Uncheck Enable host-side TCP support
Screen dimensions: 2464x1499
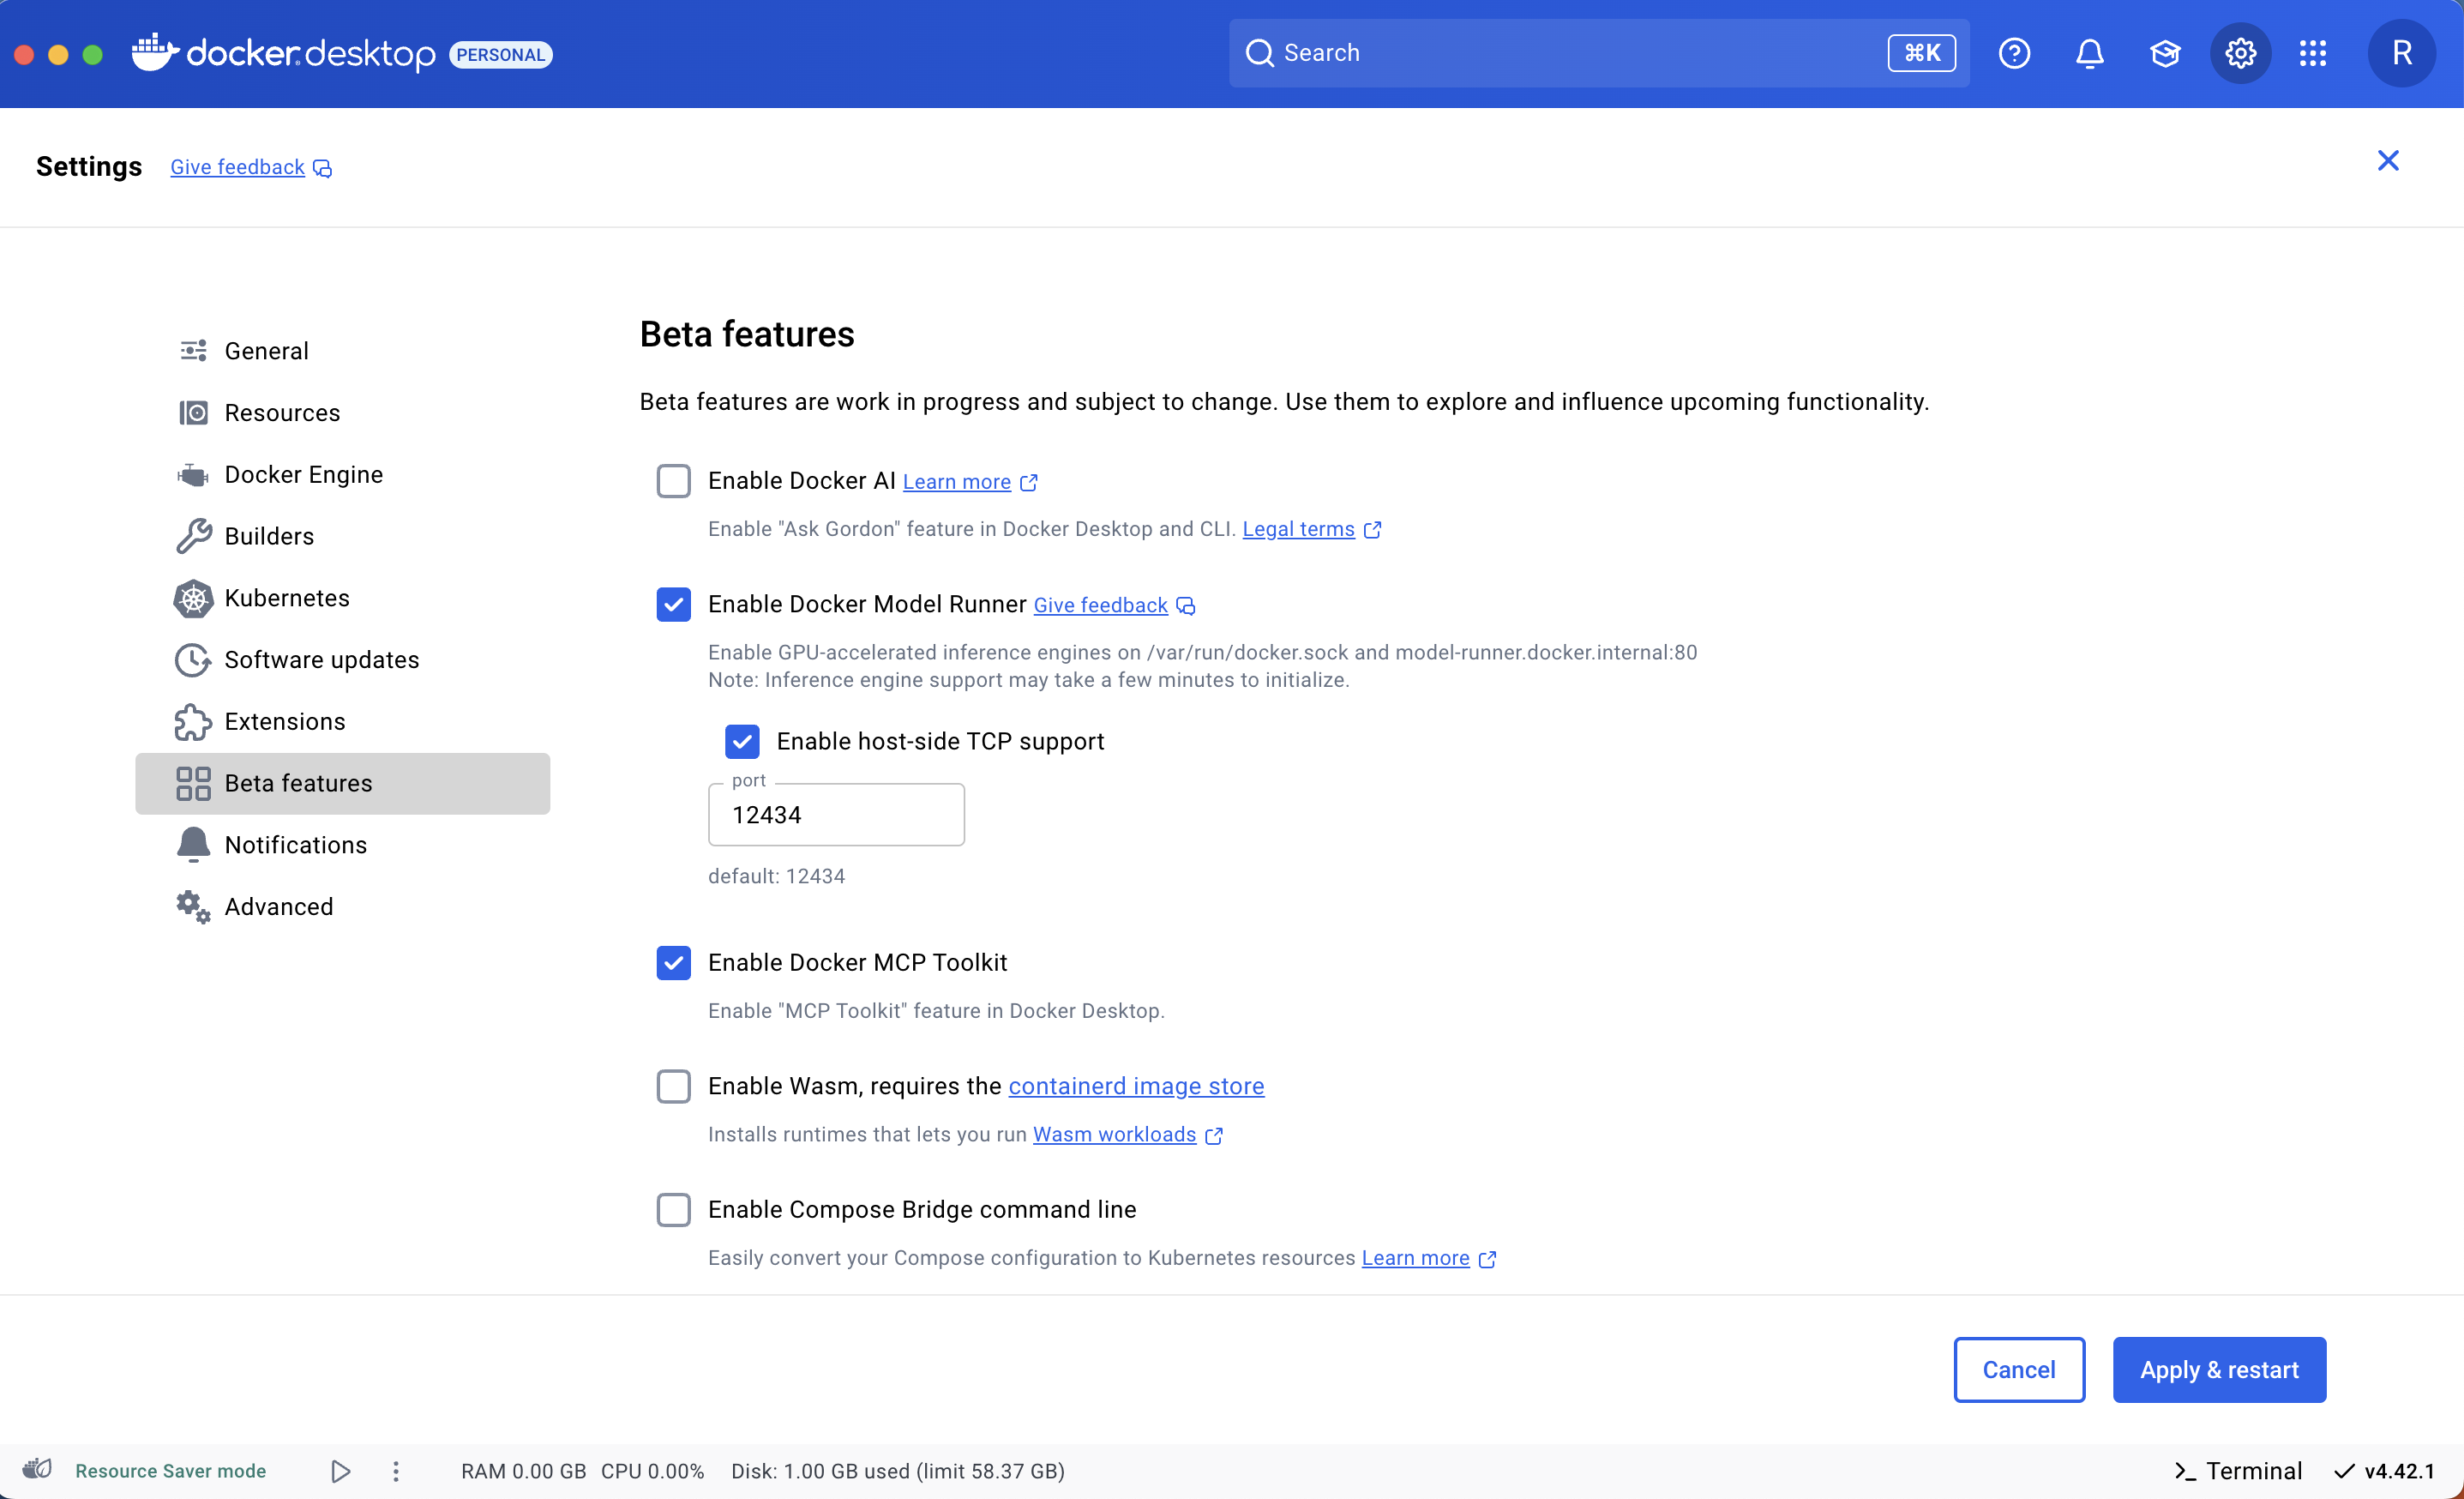[742, 741]
